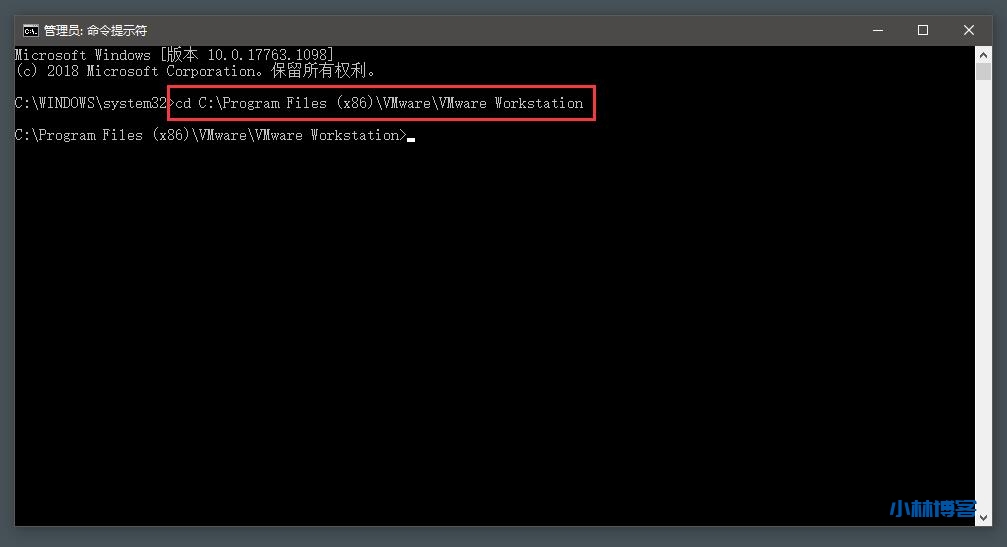The width and height of the screenshot is (1007, 547).
Task: Click the 小林博客 watermark logo
Action: click(x=933, y=508)
